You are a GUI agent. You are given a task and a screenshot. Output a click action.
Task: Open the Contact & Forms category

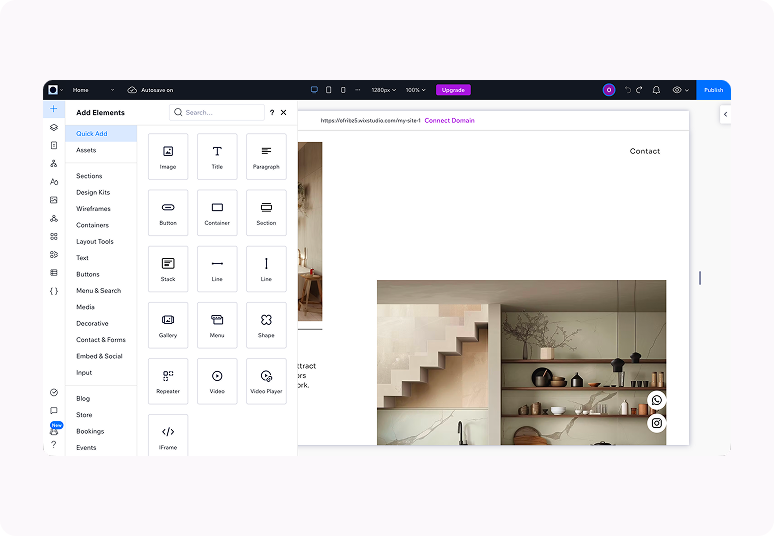tap(101, 340)
